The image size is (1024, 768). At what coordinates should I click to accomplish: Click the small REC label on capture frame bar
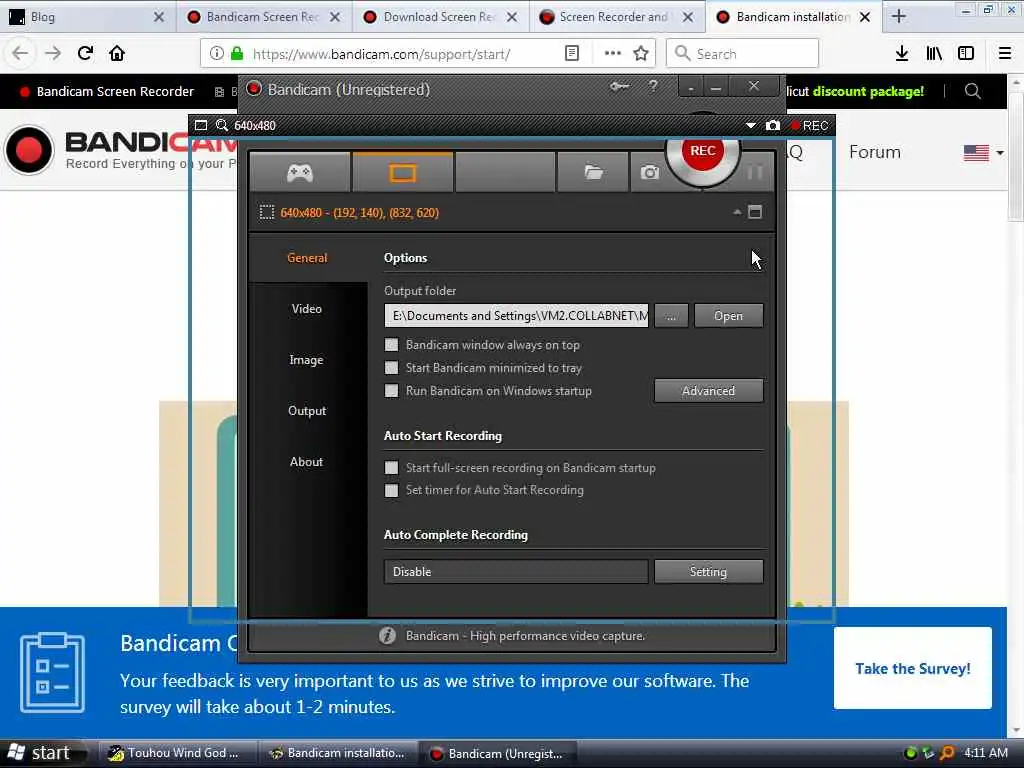click(x=810, y=125)
